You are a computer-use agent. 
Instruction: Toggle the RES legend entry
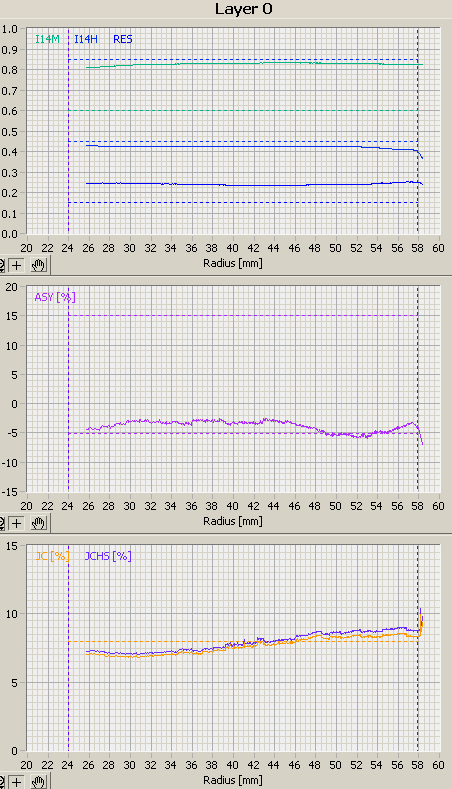123,39
